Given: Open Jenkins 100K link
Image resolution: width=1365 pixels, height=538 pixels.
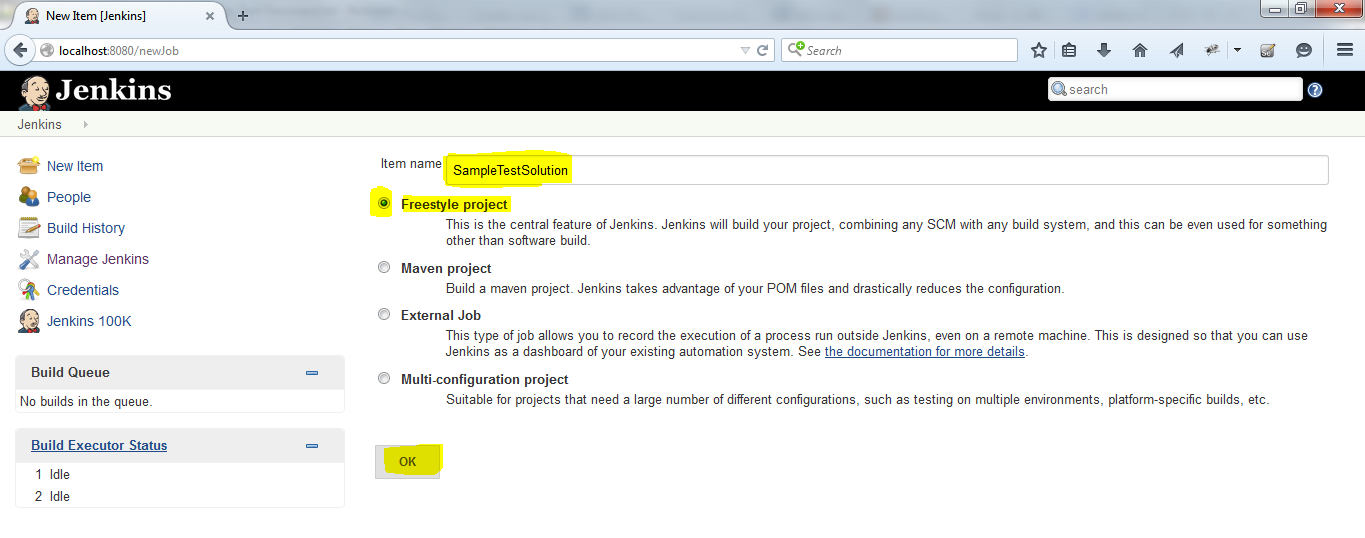Looking at the screenshot, I should point(89,321).
